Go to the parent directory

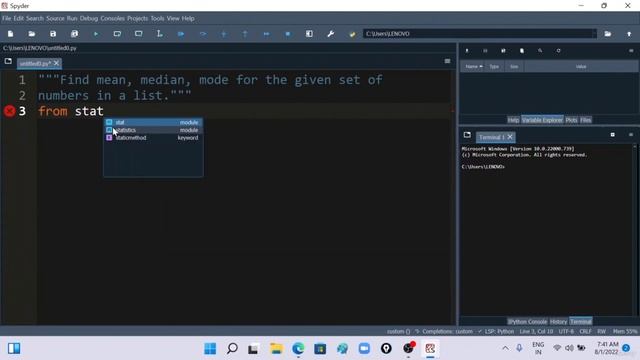click(629, 34)
